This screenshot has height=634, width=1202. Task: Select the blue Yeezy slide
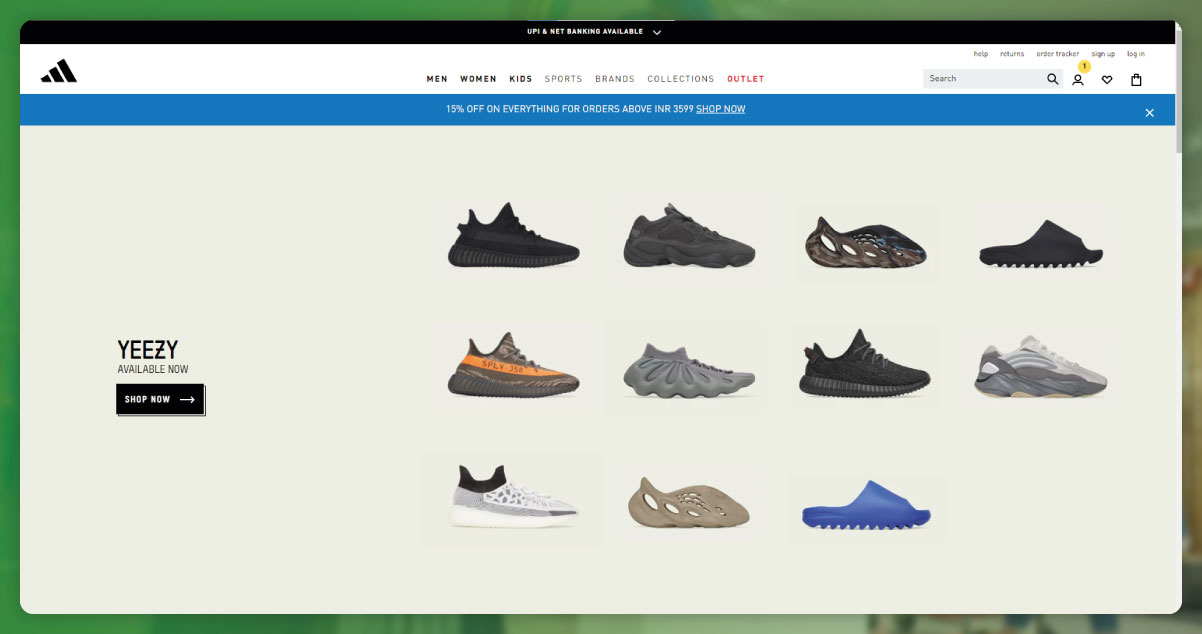click(x=866, y=505)
